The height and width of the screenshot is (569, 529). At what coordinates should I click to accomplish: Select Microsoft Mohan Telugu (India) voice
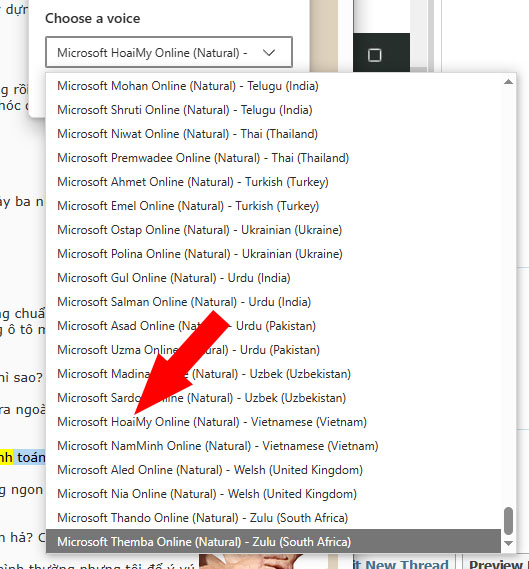(x=274, y=86)
